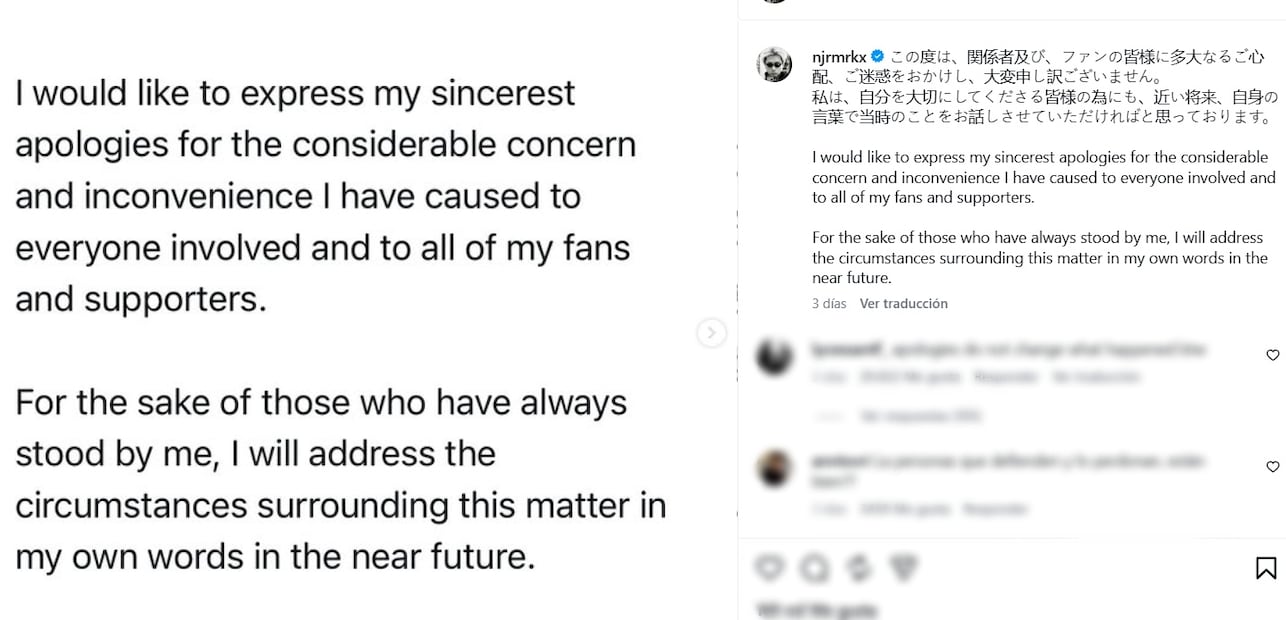Click Ver traducción under the caption

(904, 303)
